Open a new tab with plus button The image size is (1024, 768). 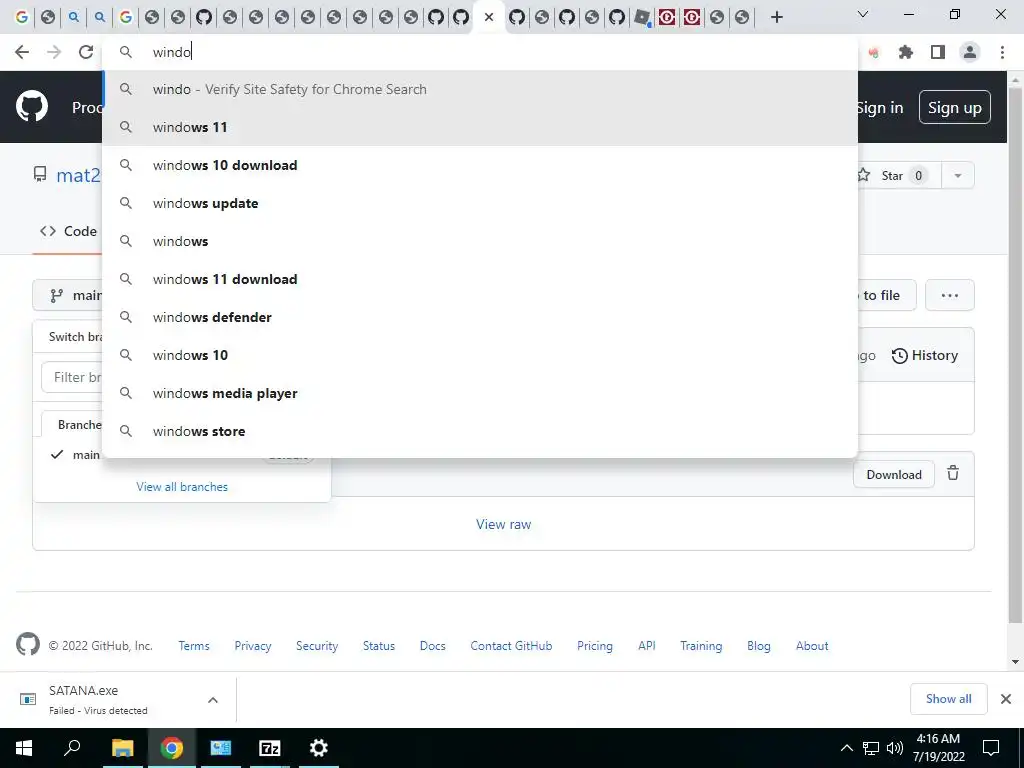point(776,17)
